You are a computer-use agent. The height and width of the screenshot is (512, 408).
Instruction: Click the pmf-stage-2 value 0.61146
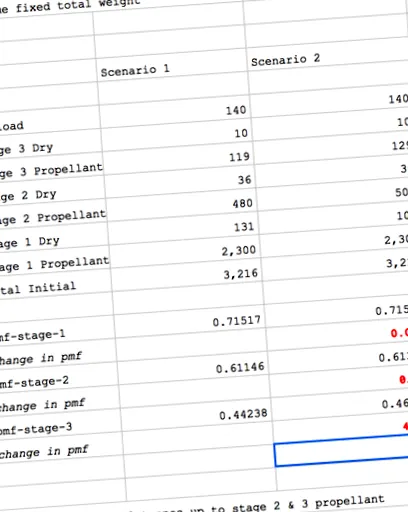tap(240, 368)
